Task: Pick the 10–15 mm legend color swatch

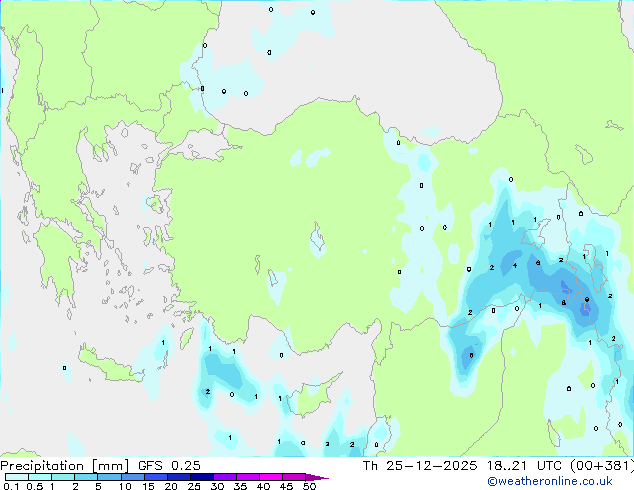Action: coord(132,477)
